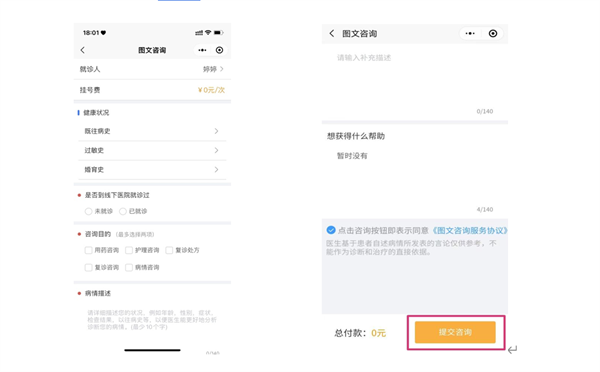
Task: Open the 就诊人 patient selector
Action: tap(152, 69)
